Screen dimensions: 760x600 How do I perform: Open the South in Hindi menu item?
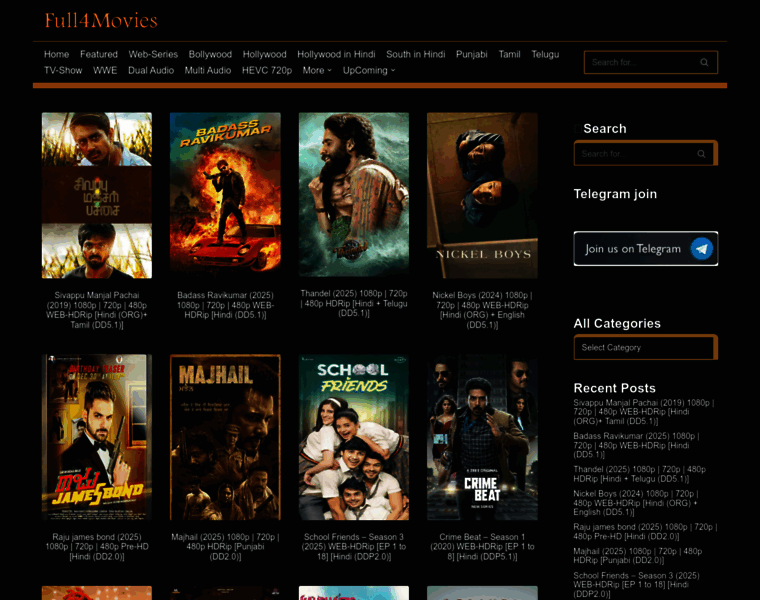click(x=415, y=54)
